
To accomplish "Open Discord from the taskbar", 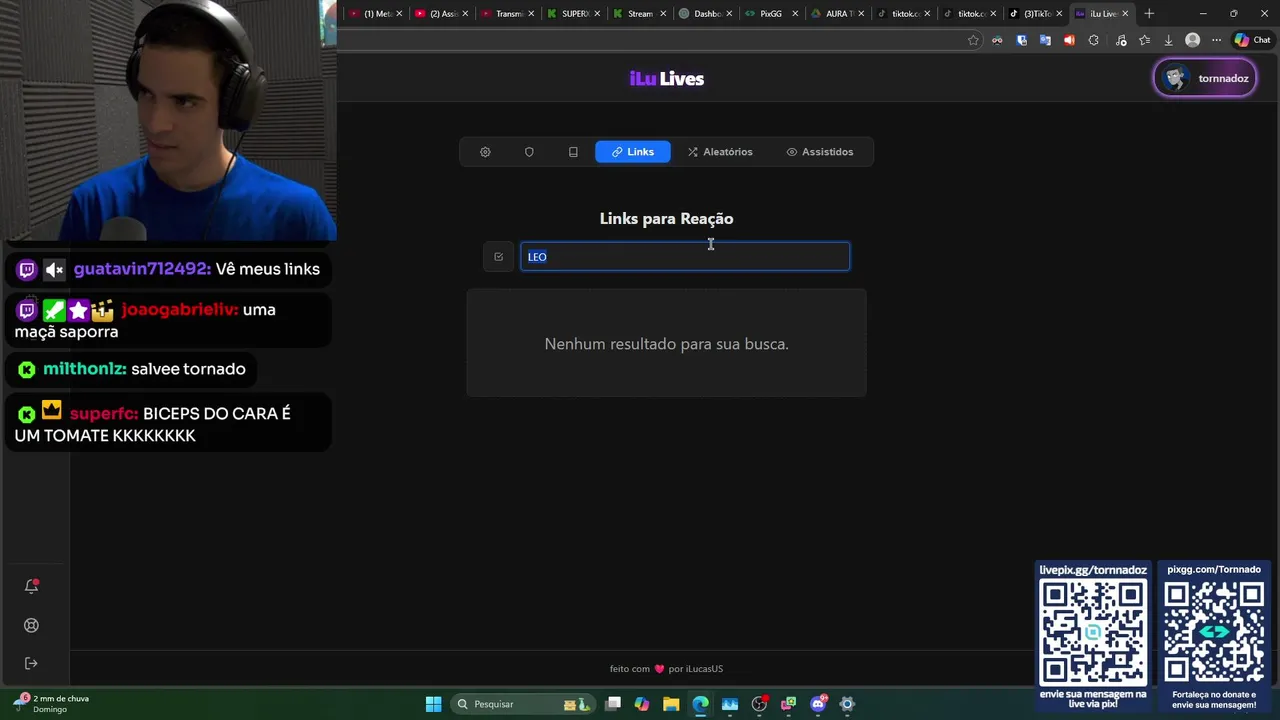I will (818, 704).
